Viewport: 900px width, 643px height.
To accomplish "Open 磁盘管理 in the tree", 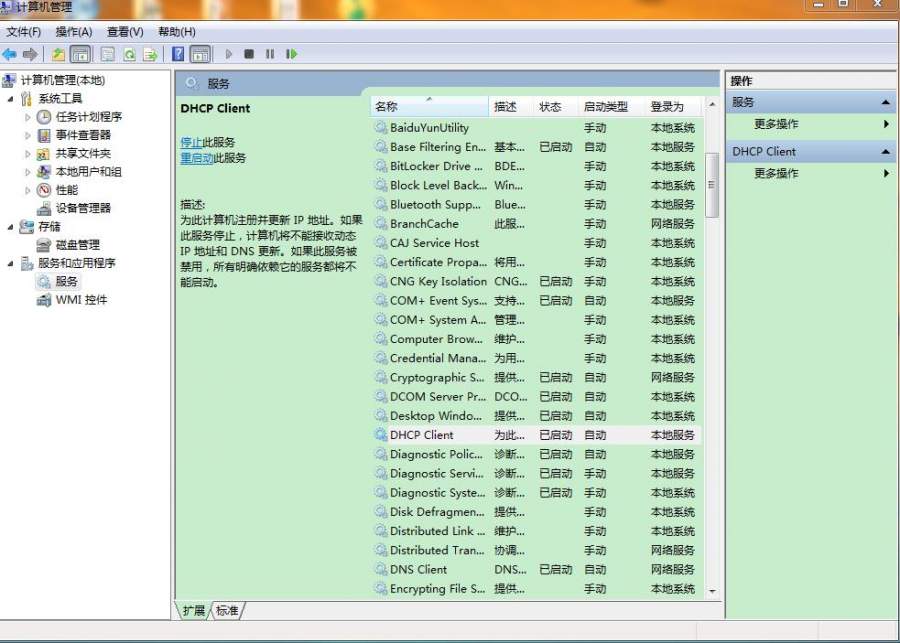I will pyautogui.click(x=77, y=245).
